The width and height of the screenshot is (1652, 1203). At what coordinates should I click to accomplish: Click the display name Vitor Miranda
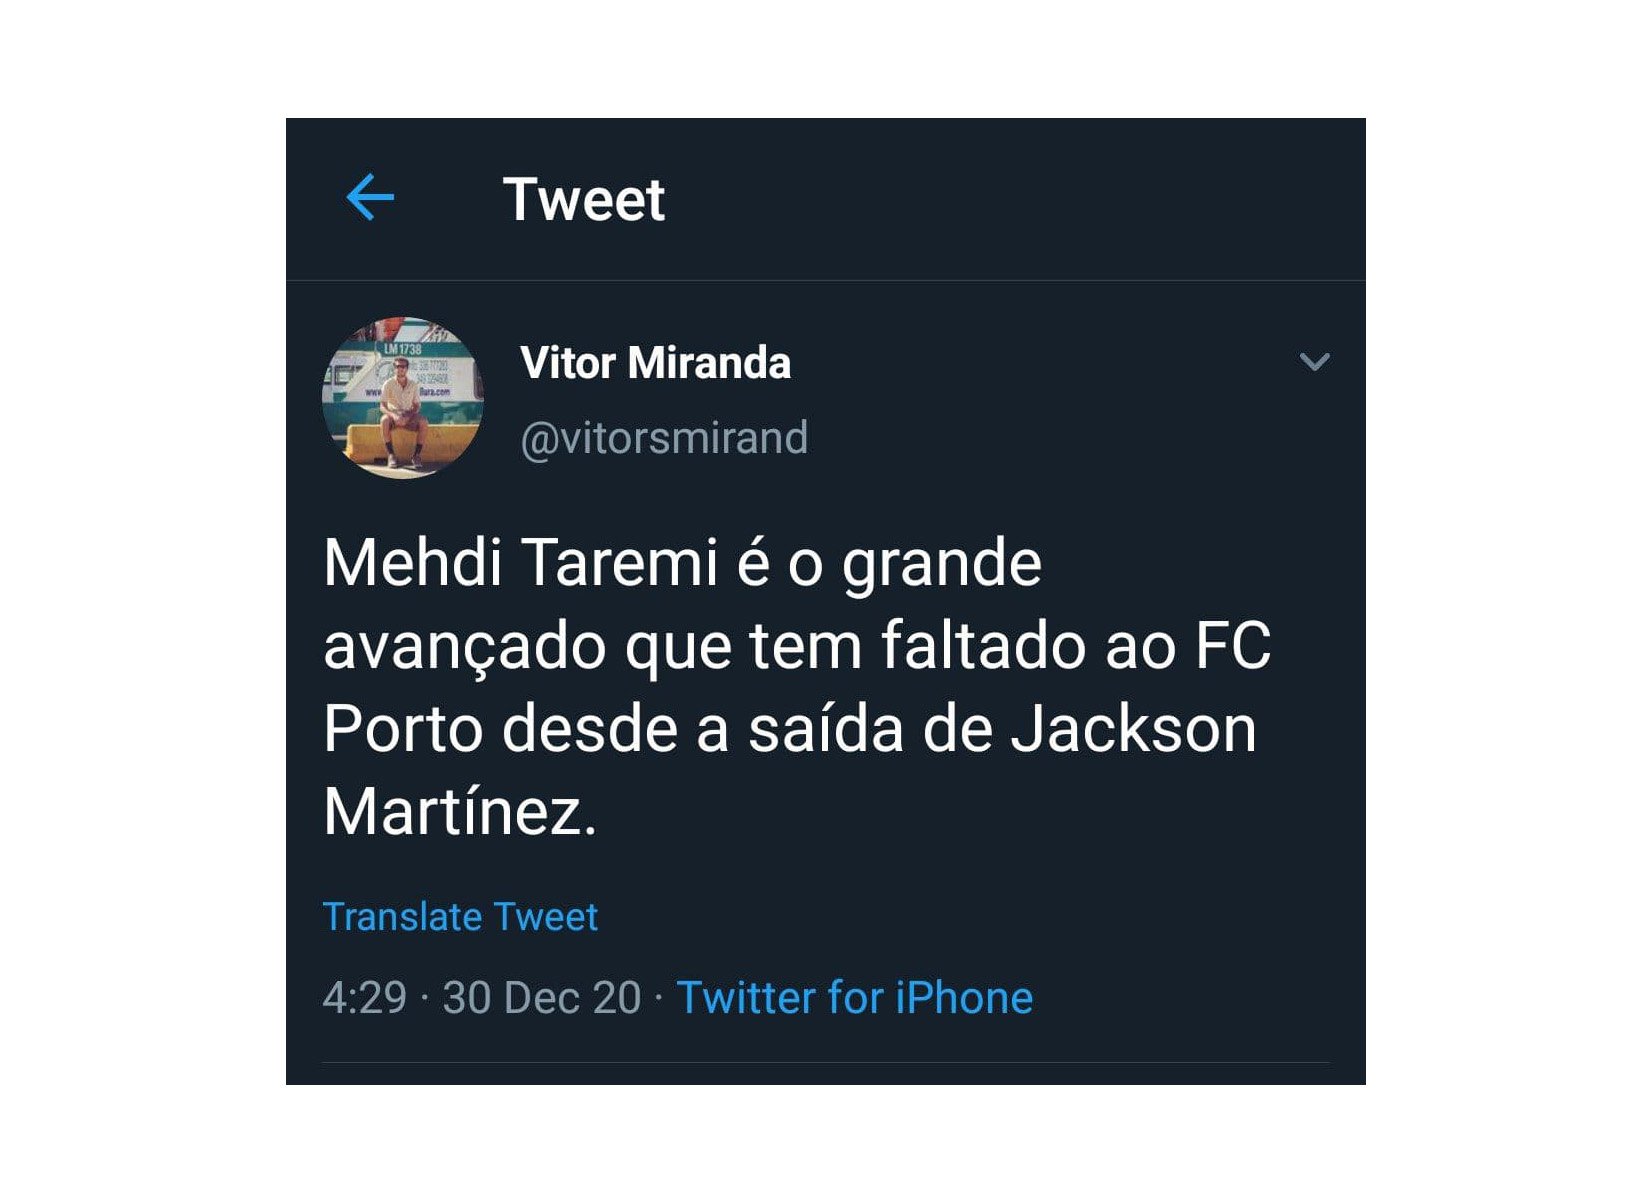pyautogui.click(x=655, y=363)
